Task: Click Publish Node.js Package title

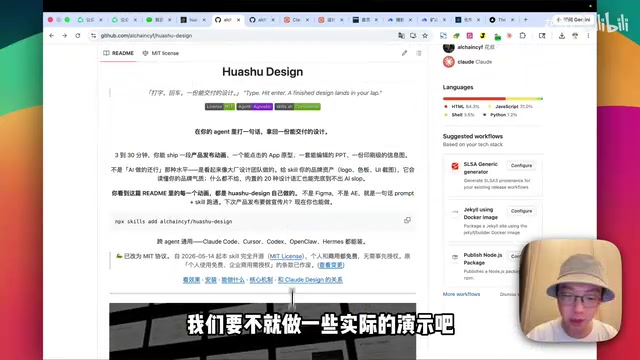Action: 483,259
